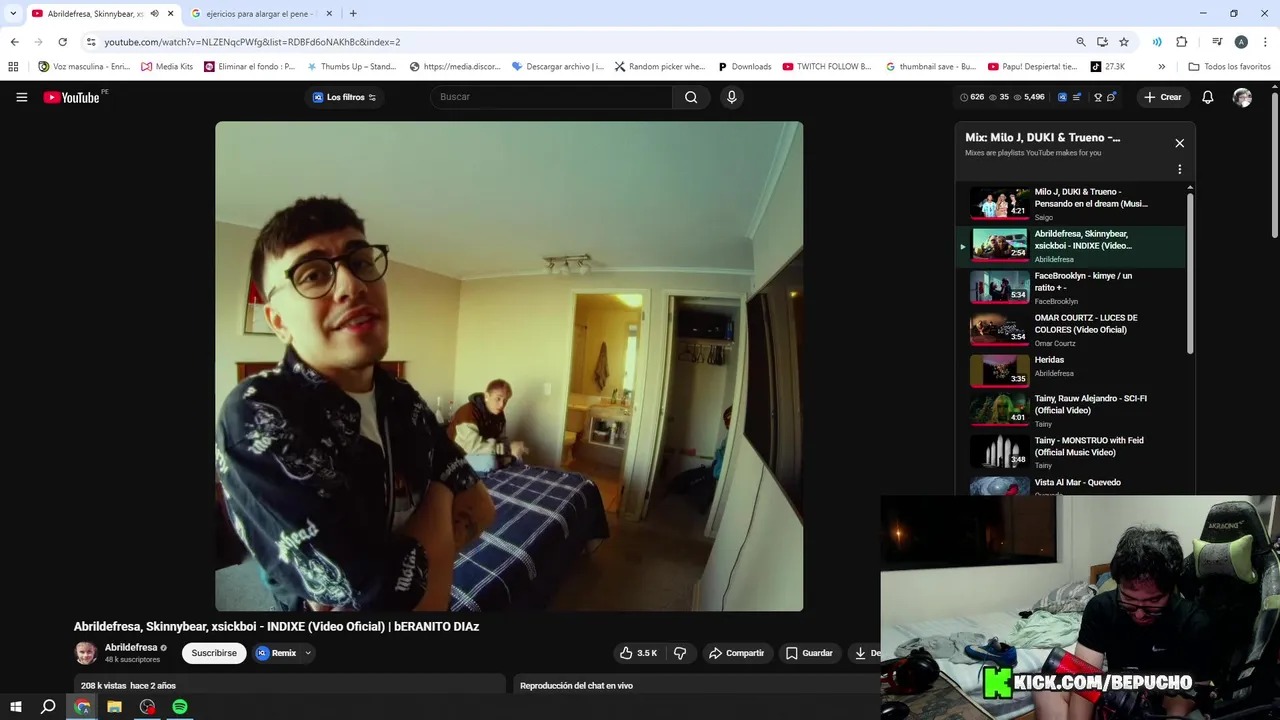Go back in browser history
Image resolution: width=1280 pixels, height=720 pixels.
[x=14, y=42]
